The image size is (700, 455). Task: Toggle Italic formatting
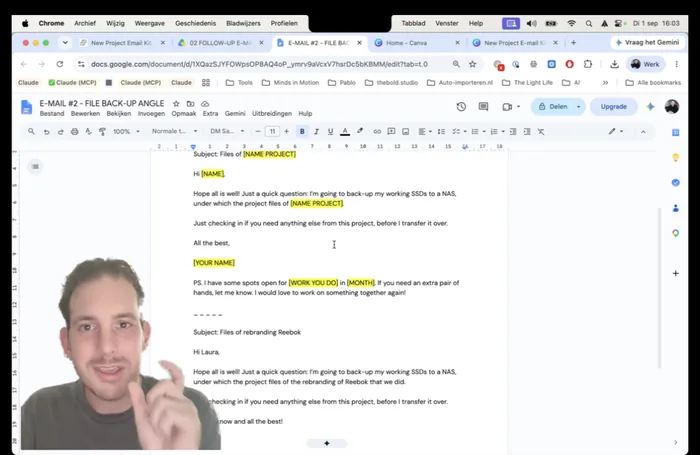pos(316,132)
